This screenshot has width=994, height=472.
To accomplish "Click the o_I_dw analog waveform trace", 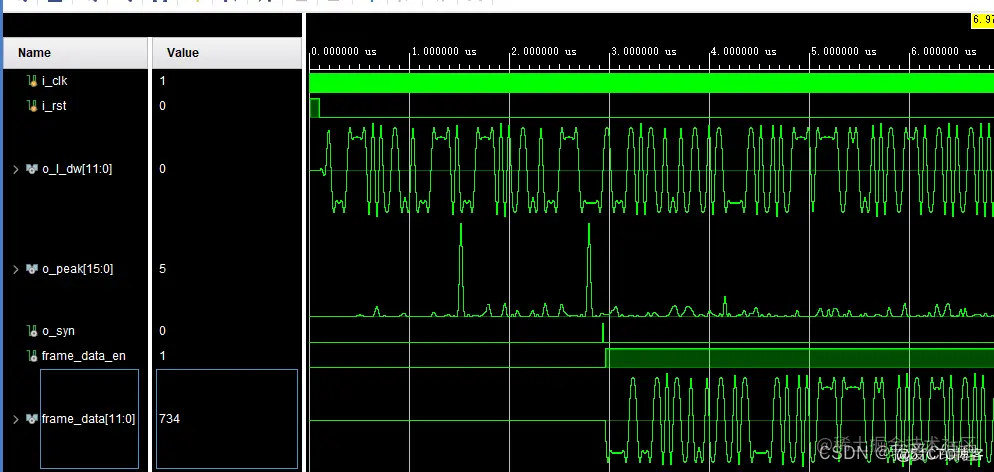I will click(x=652, y=170).
